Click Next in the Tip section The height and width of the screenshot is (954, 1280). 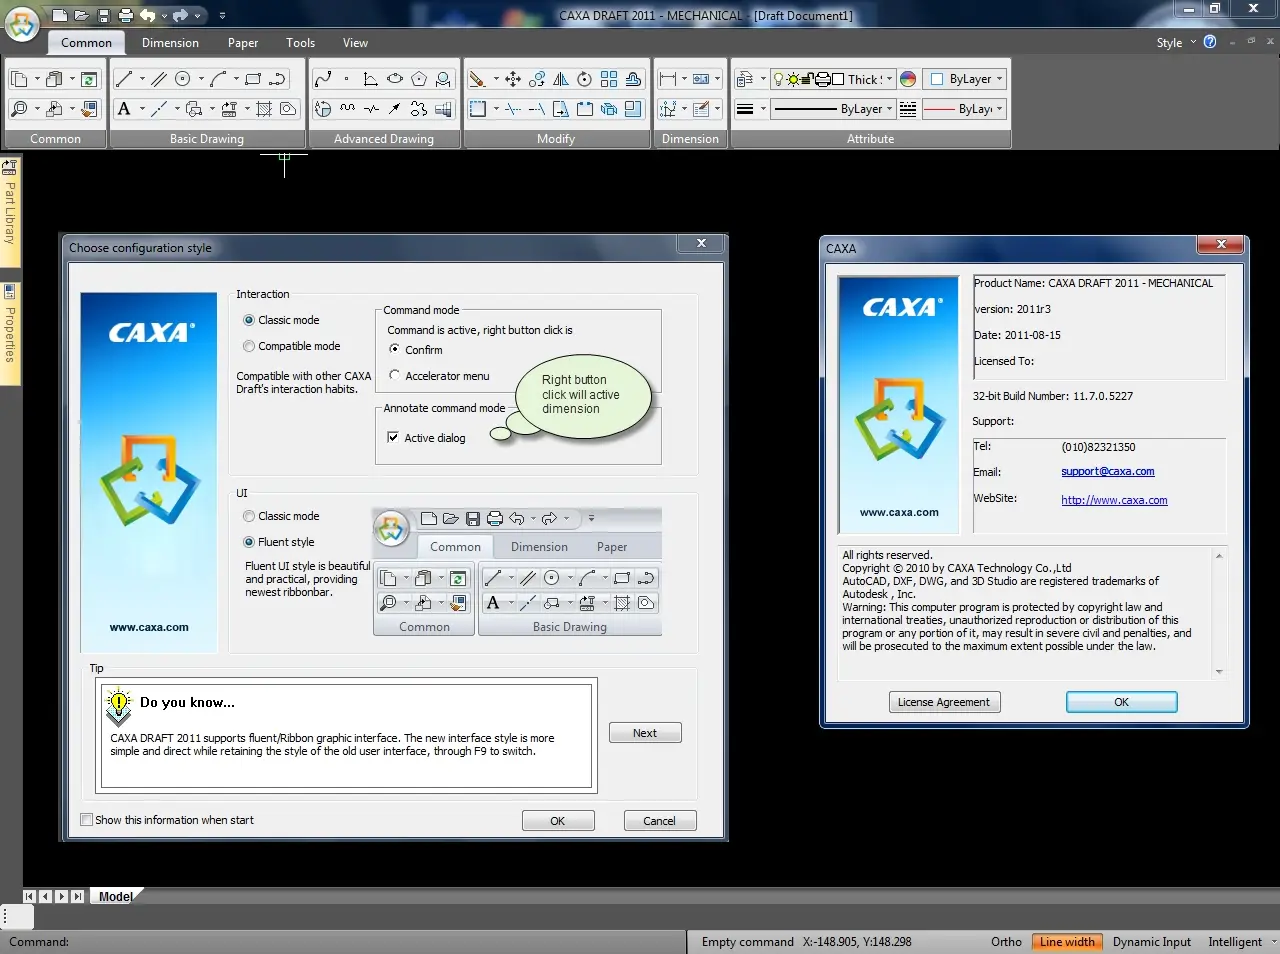(645, 733)
